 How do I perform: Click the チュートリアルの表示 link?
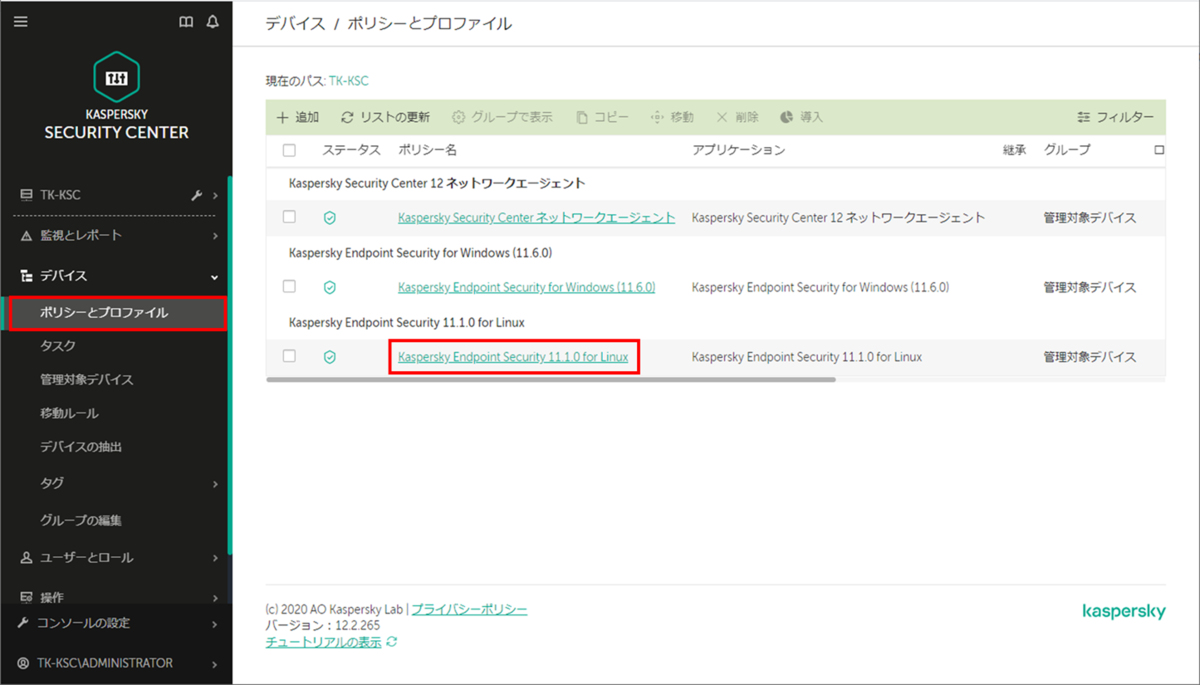[323, 642]
